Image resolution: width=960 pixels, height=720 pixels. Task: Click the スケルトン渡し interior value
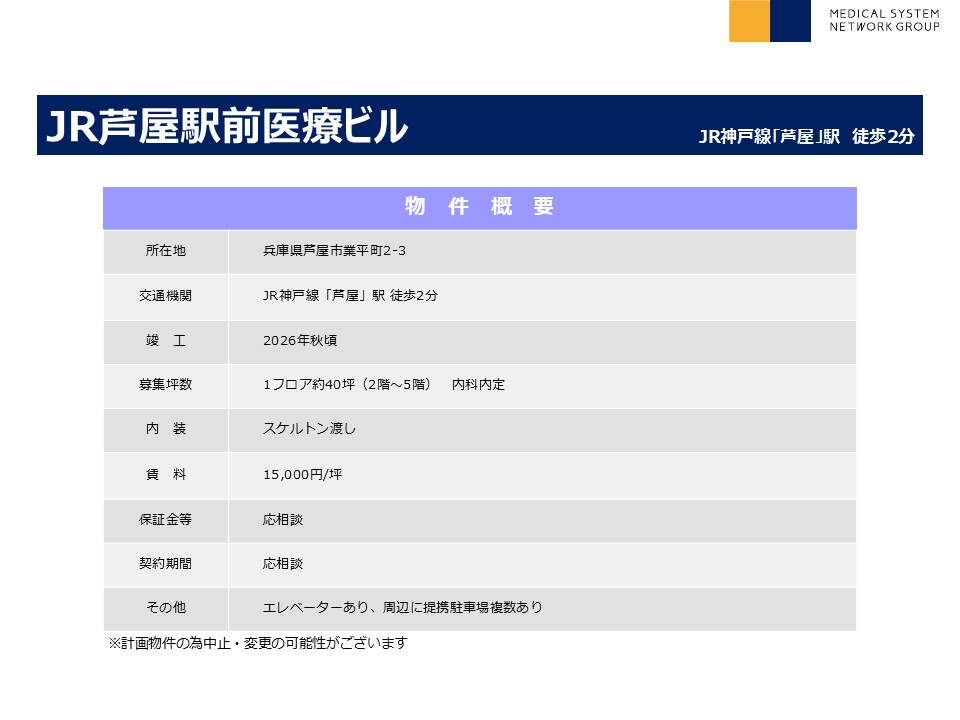309,429
